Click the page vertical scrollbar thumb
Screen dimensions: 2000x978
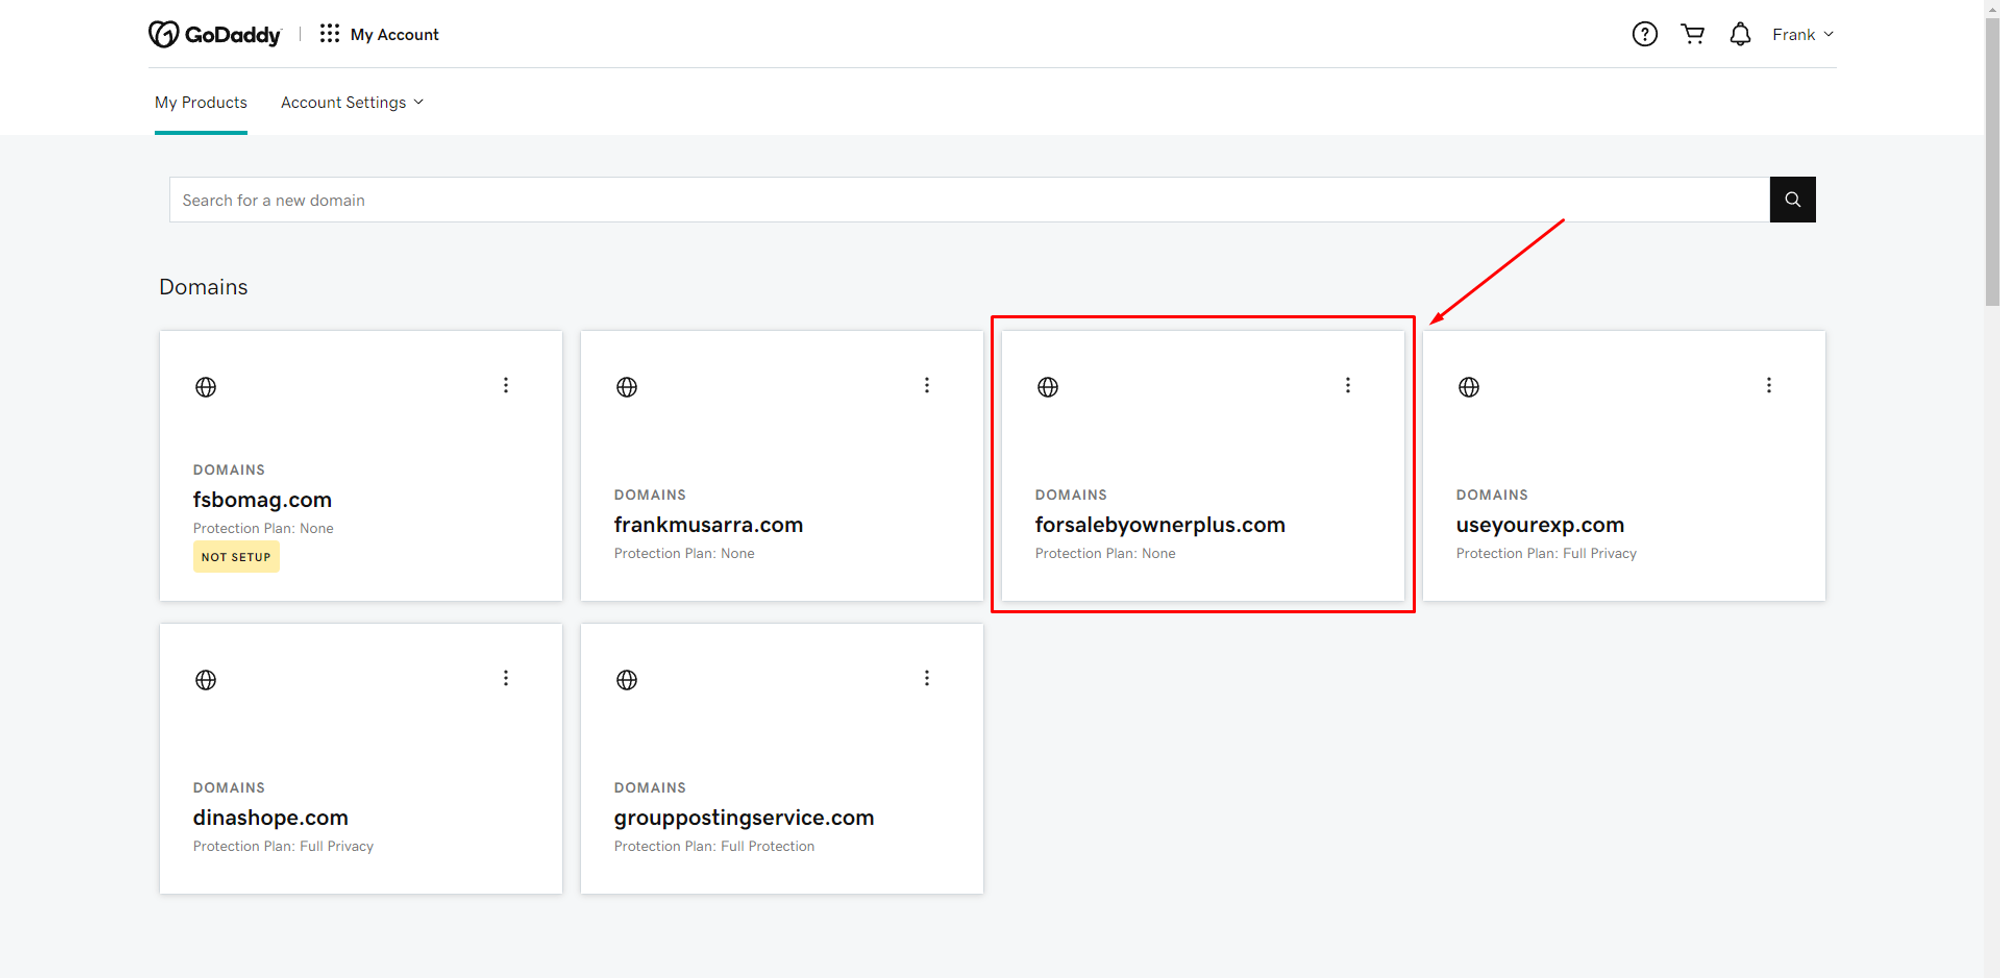click(1992, 160)
